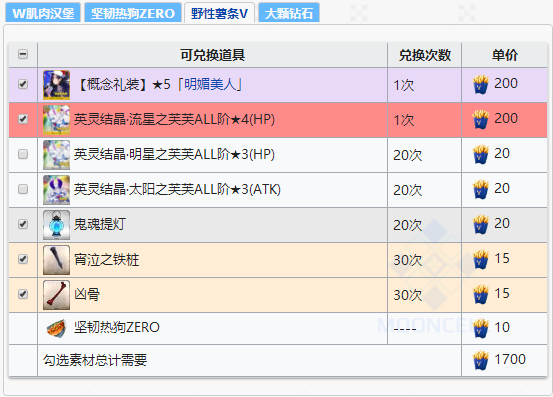Click the price 10 in 坚韧热狗ZERO row
Image resolution: width=553 pixels, height=397 pixels.
click(502, 328)
